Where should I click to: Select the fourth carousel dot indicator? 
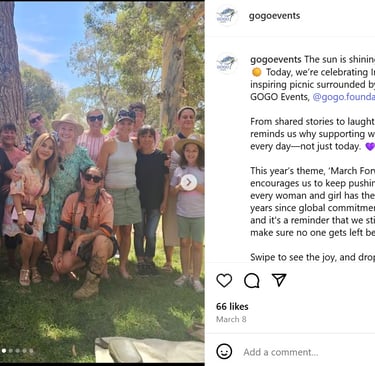click(x=24, y=351)
